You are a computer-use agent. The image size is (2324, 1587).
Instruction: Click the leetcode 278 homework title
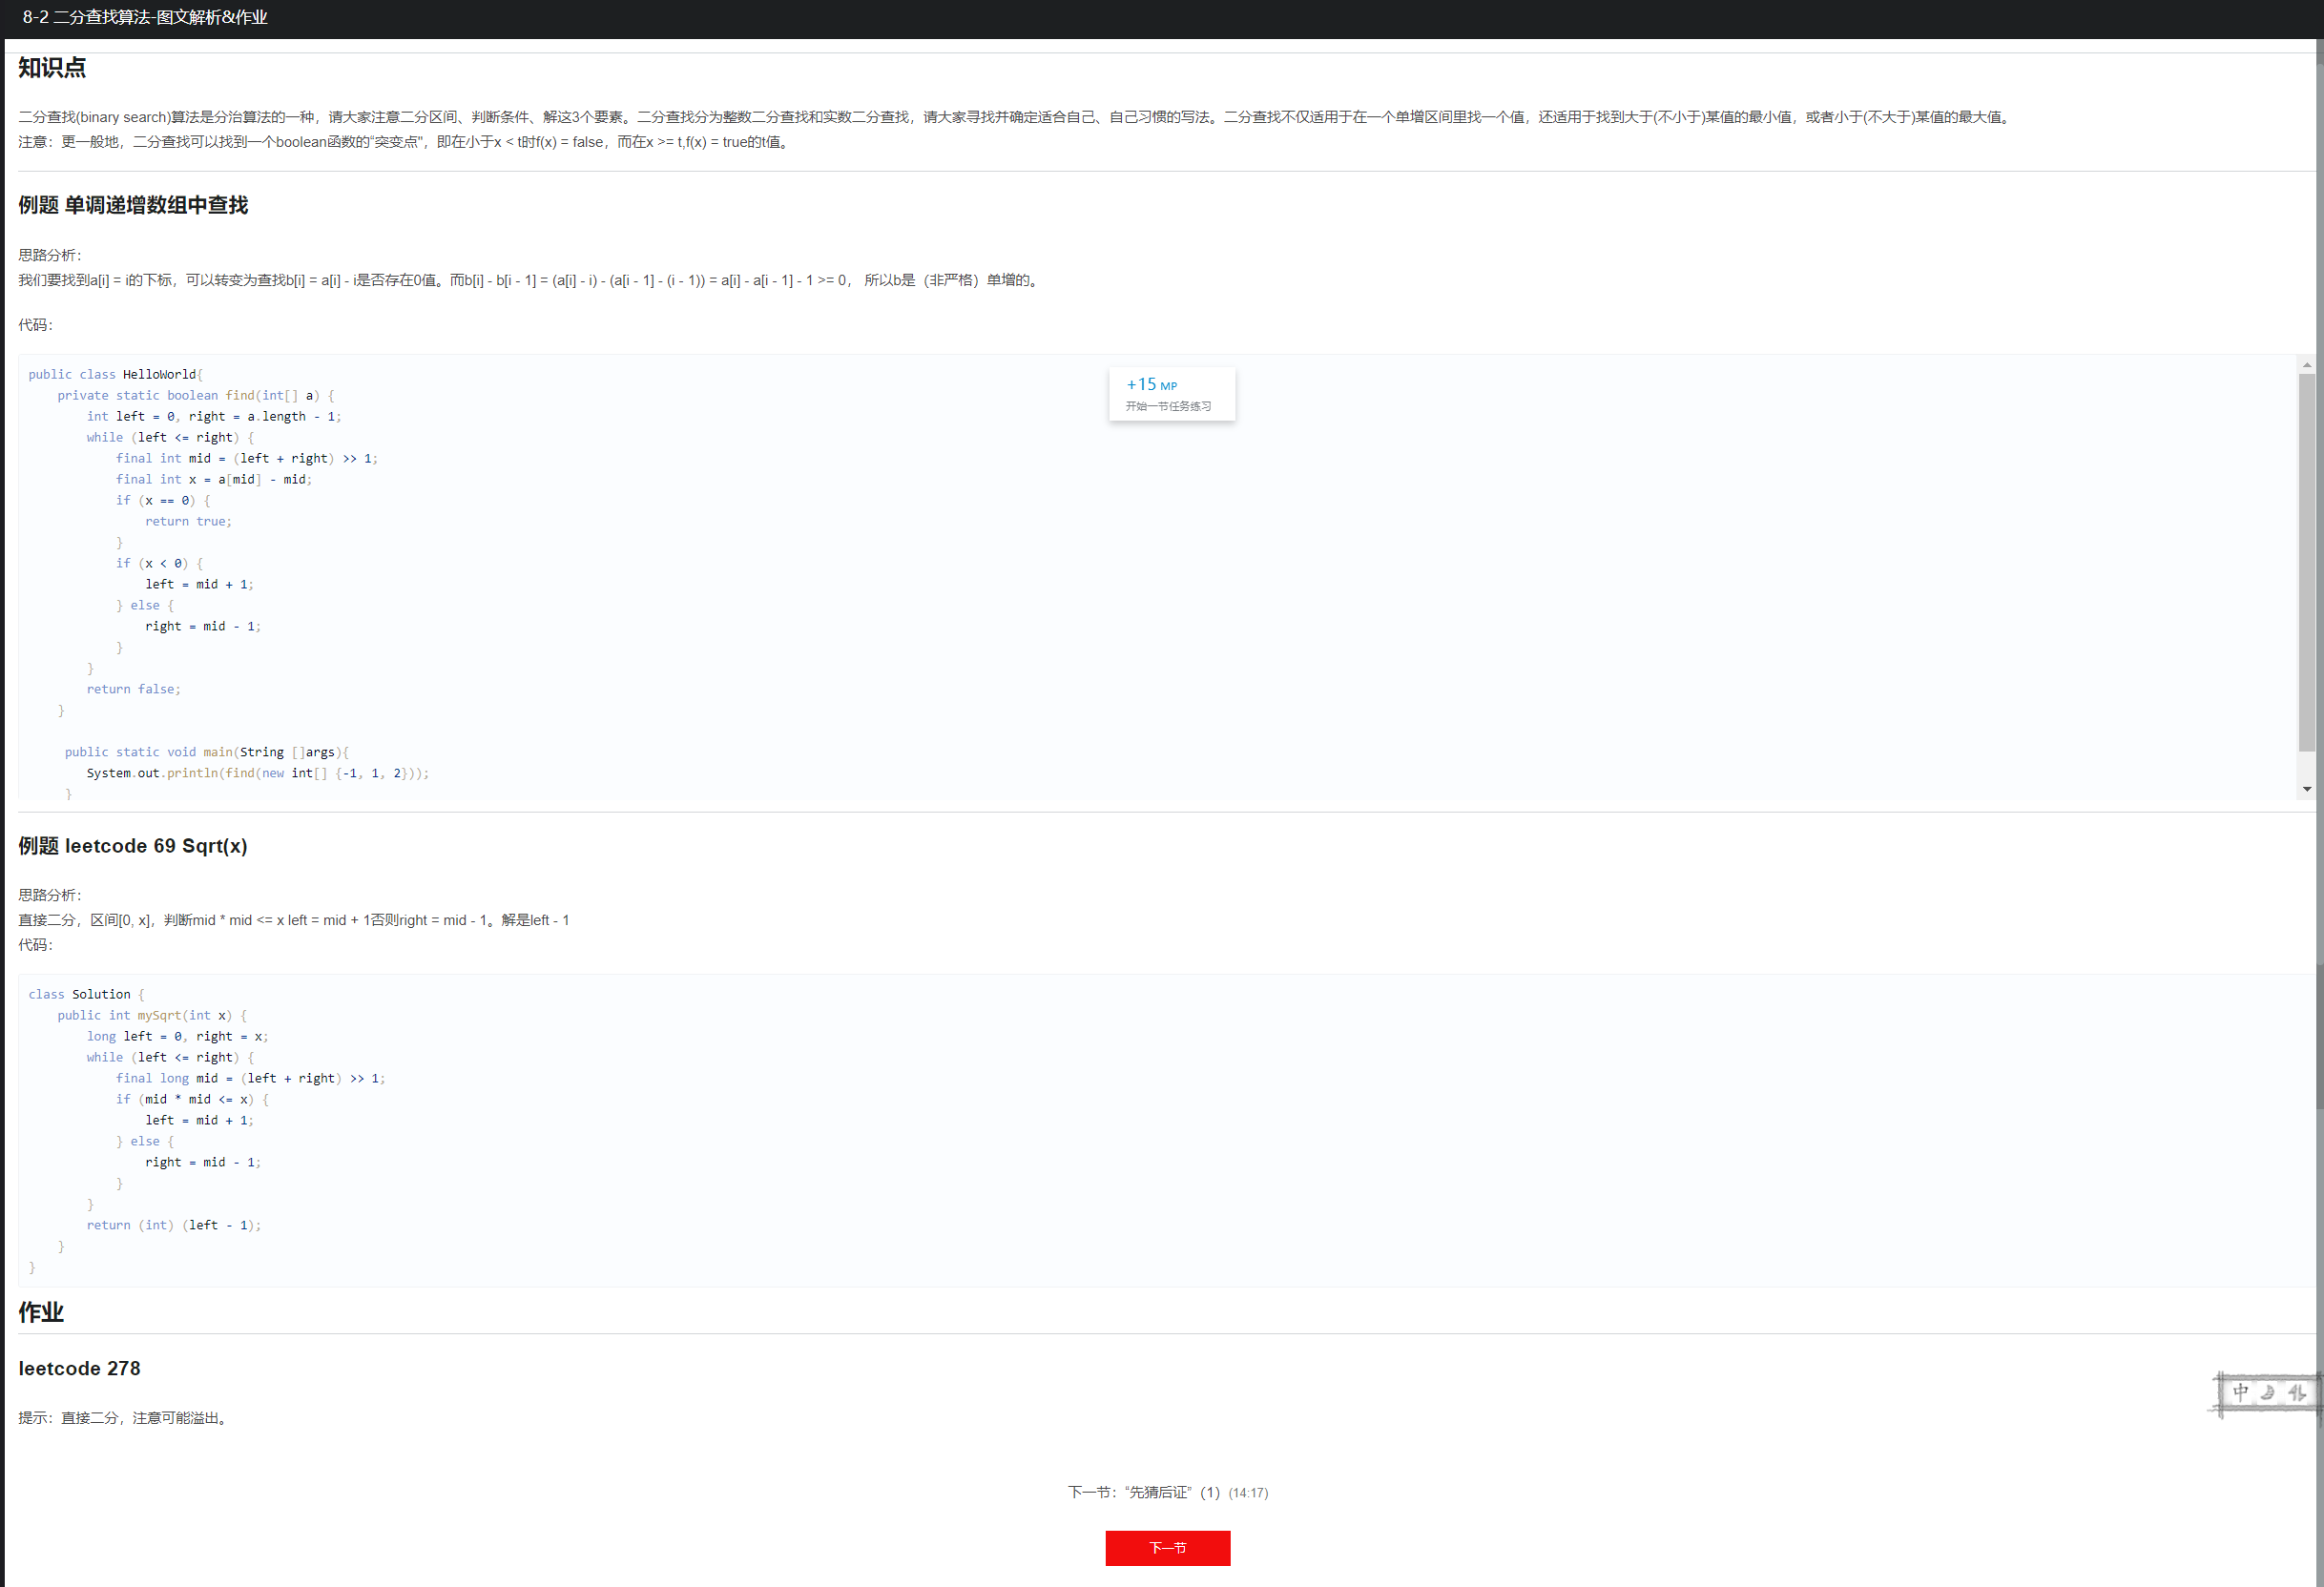coord(79,1368)
